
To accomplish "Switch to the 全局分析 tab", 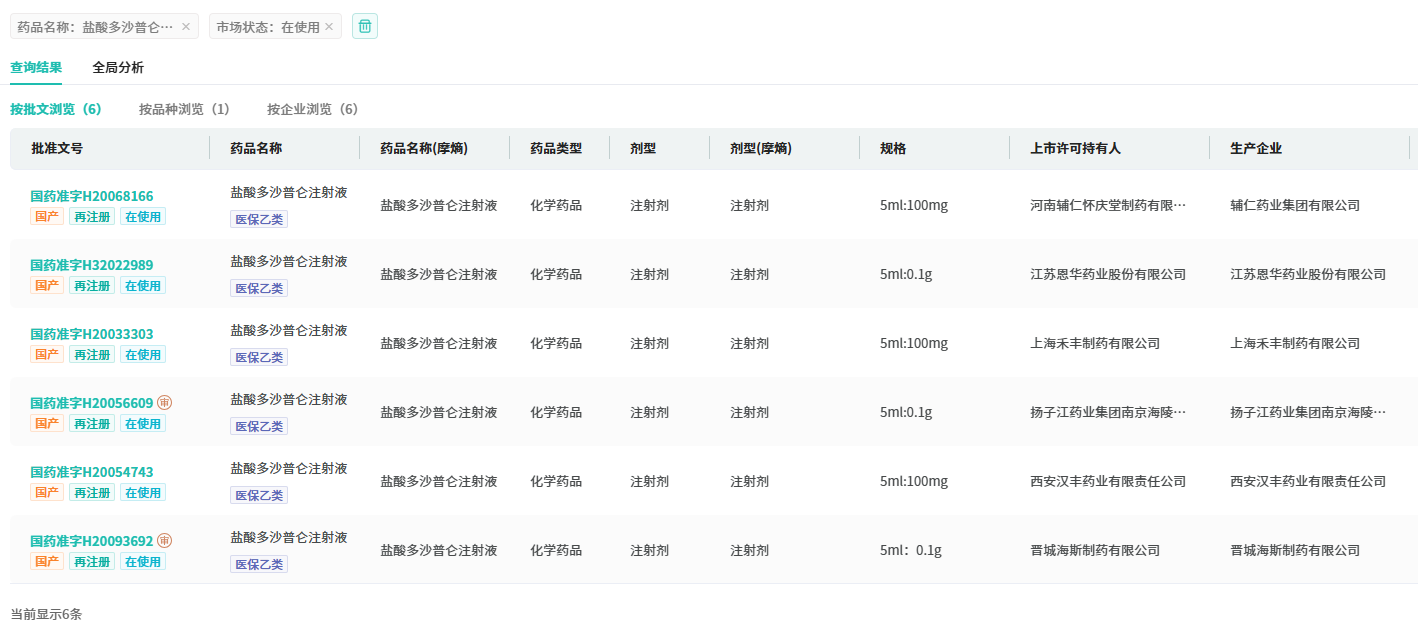I will click(118, 68).
